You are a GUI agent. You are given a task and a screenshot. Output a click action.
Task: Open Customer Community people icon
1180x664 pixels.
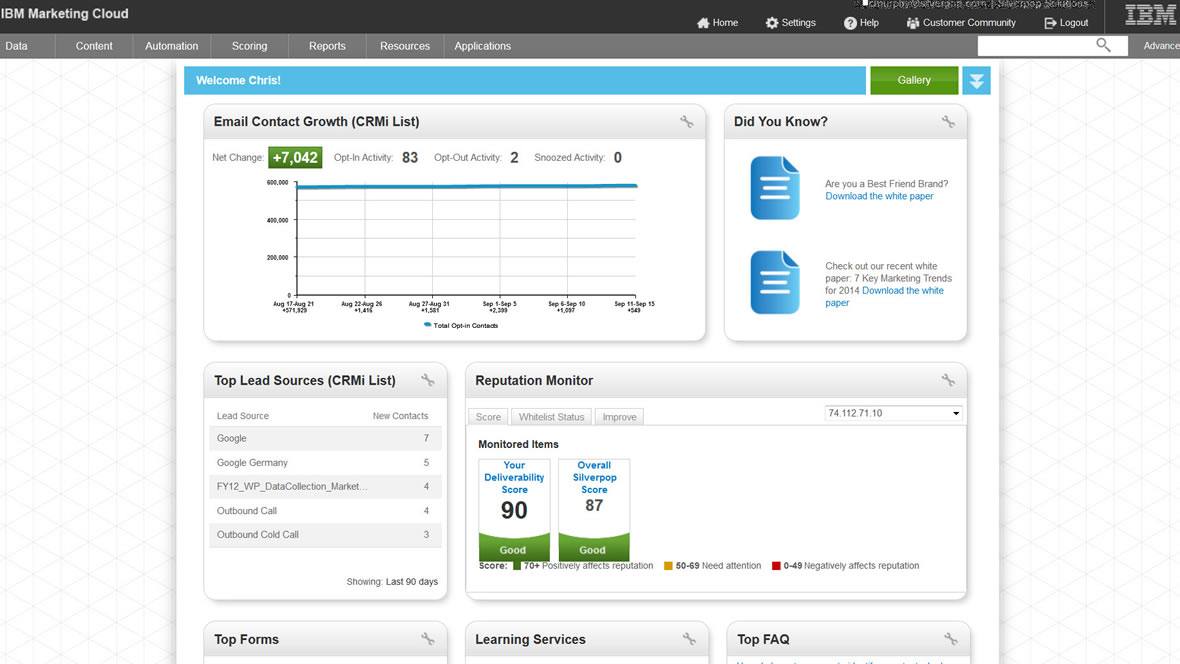[x=913, y=23]
